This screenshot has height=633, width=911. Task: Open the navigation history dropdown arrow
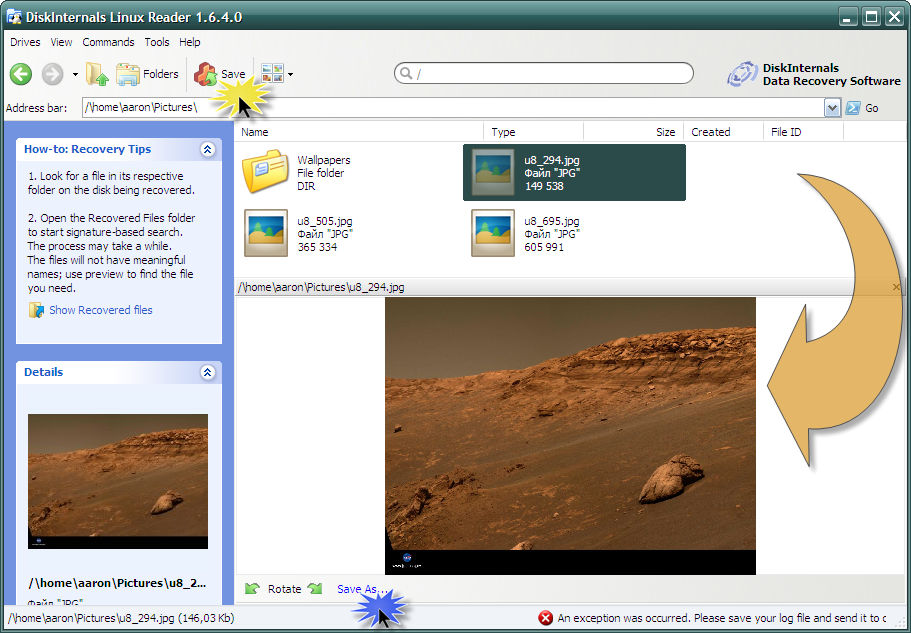tap(73, 74)
